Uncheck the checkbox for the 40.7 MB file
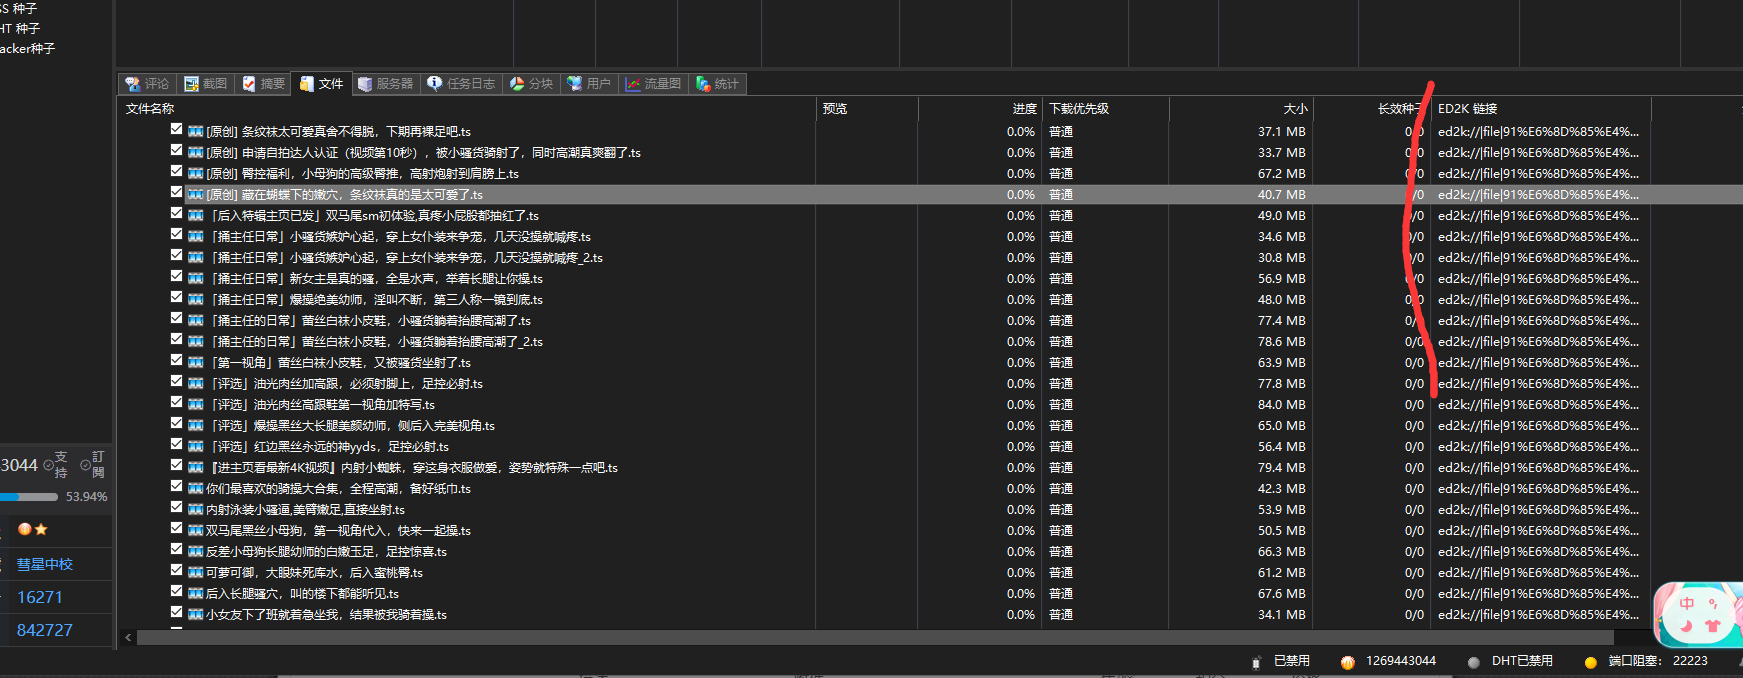 [177, 193]
